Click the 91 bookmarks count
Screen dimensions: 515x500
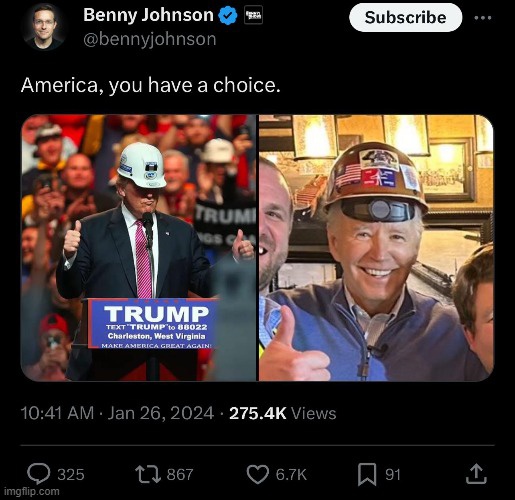point(393,474)
